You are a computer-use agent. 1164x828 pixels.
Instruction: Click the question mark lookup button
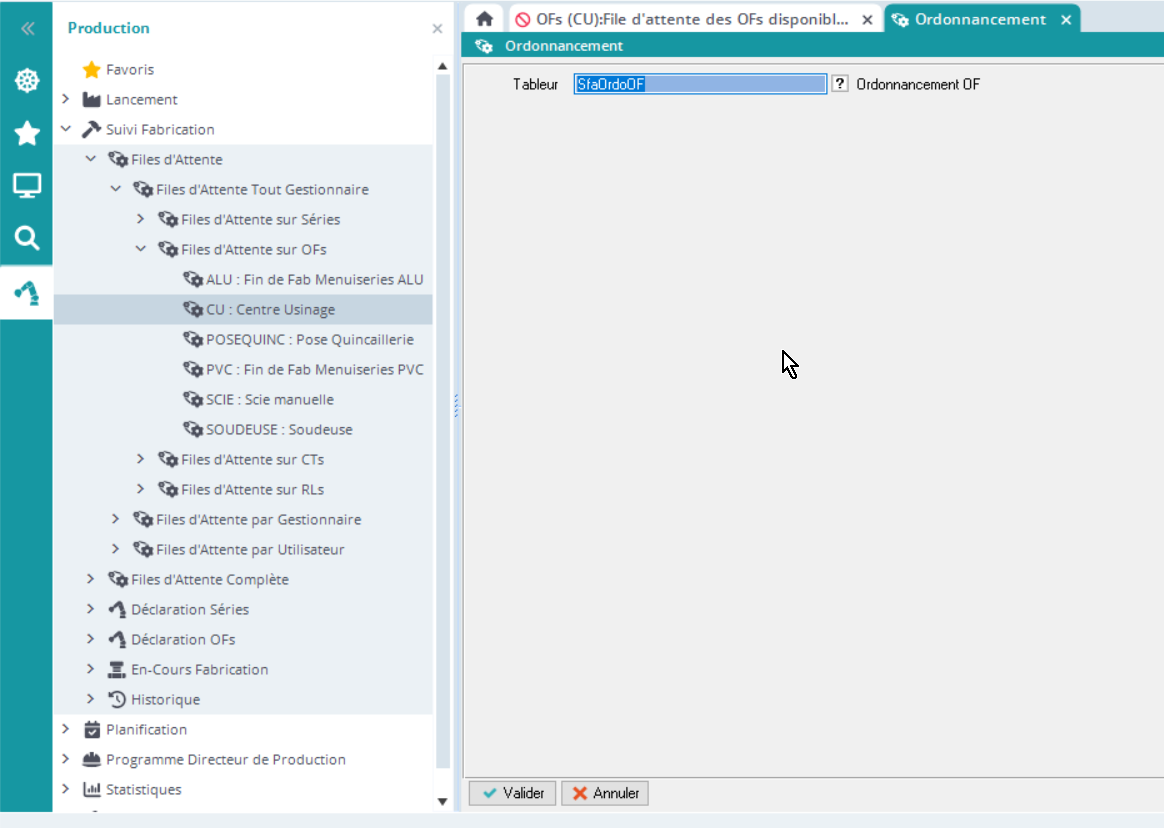tap(840, 85)
